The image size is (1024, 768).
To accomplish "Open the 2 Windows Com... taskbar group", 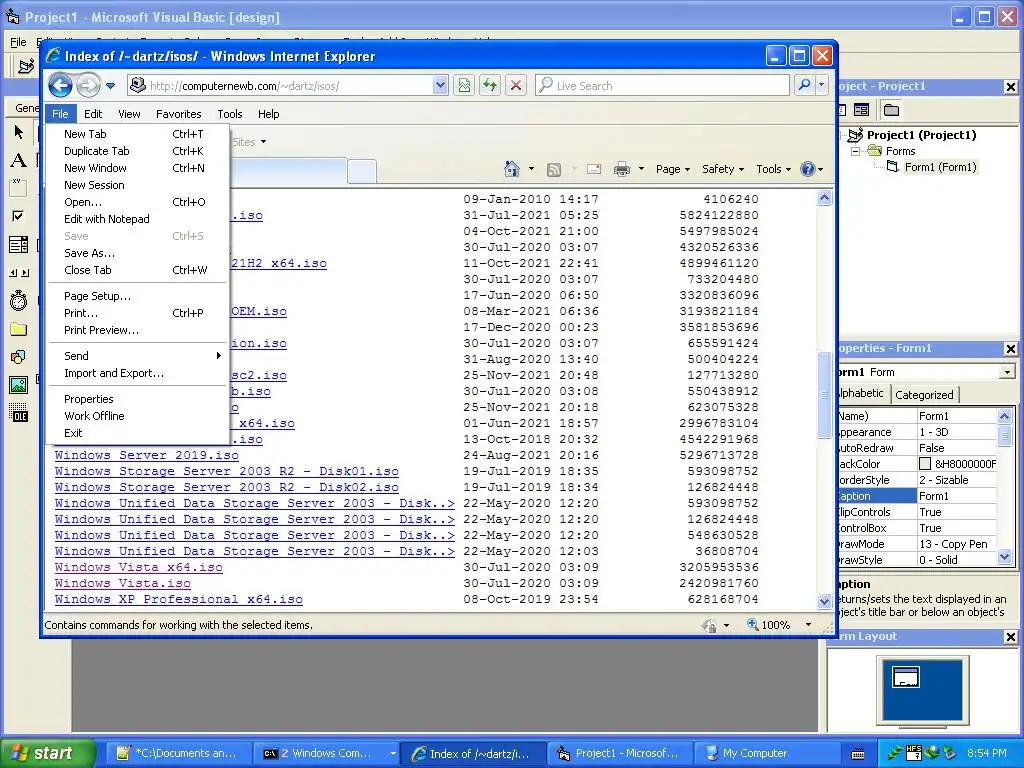I will point(327,753).
